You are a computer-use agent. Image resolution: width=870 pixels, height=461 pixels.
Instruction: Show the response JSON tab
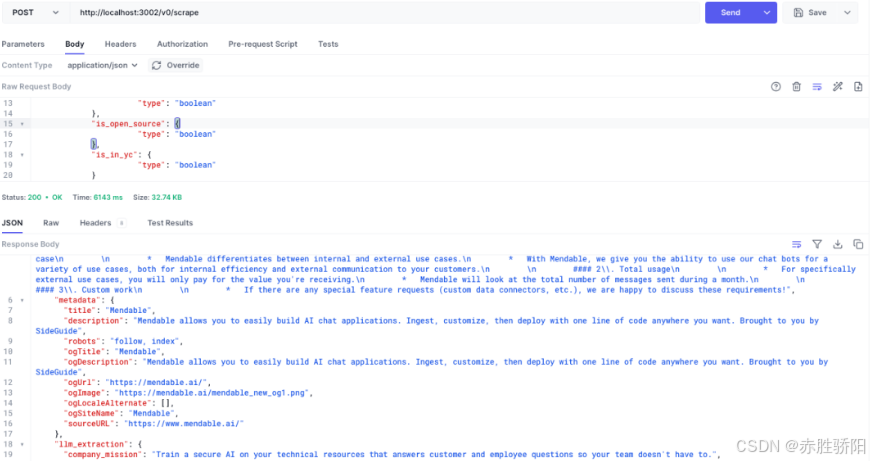12,222
